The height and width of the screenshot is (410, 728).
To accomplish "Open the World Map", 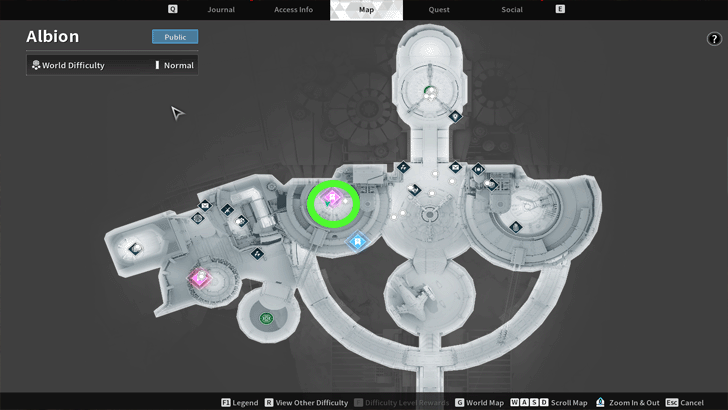I will point(479,402).
